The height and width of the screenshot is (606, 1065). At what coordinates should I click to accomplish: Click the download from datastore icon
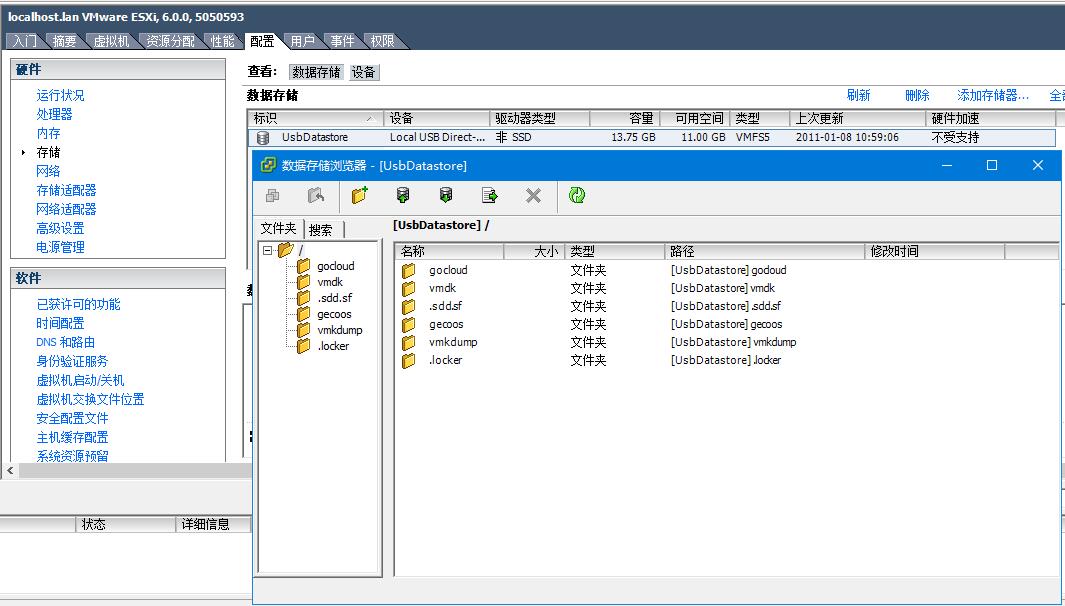[446, 196]
